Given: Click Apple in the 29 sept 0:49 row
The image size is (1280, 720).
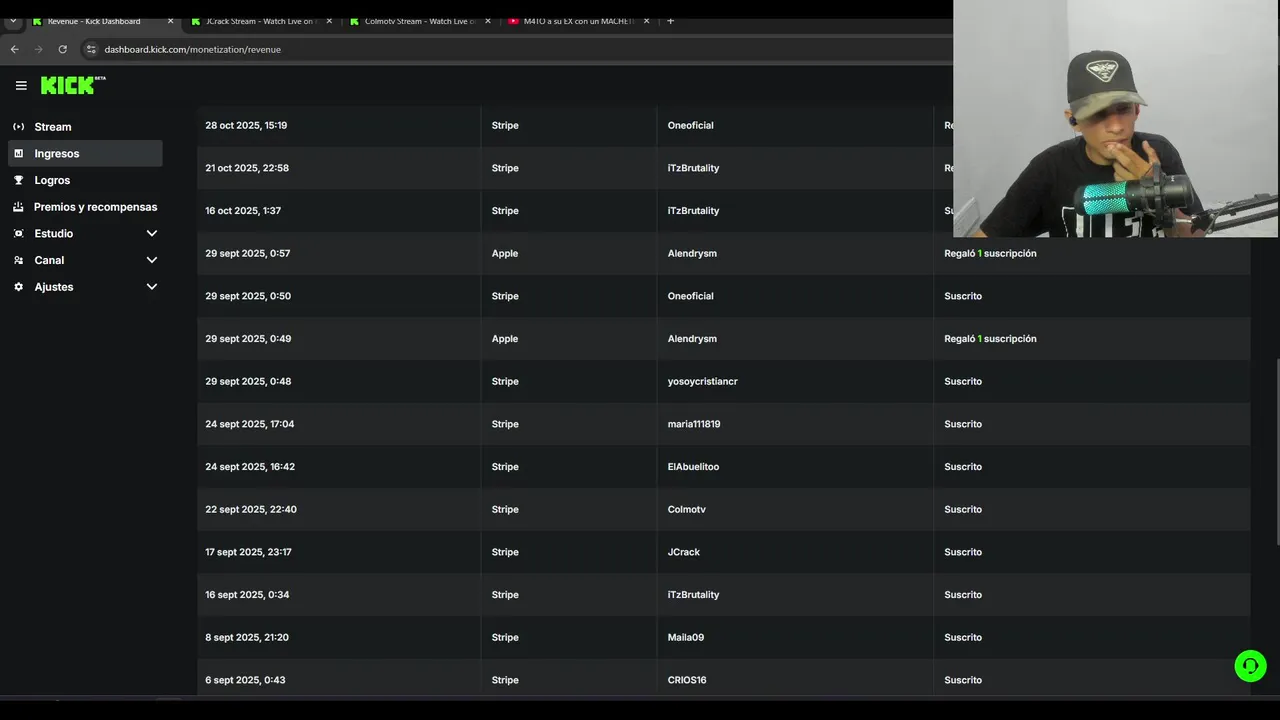Looking at the screenshot, I should point(505,339).
